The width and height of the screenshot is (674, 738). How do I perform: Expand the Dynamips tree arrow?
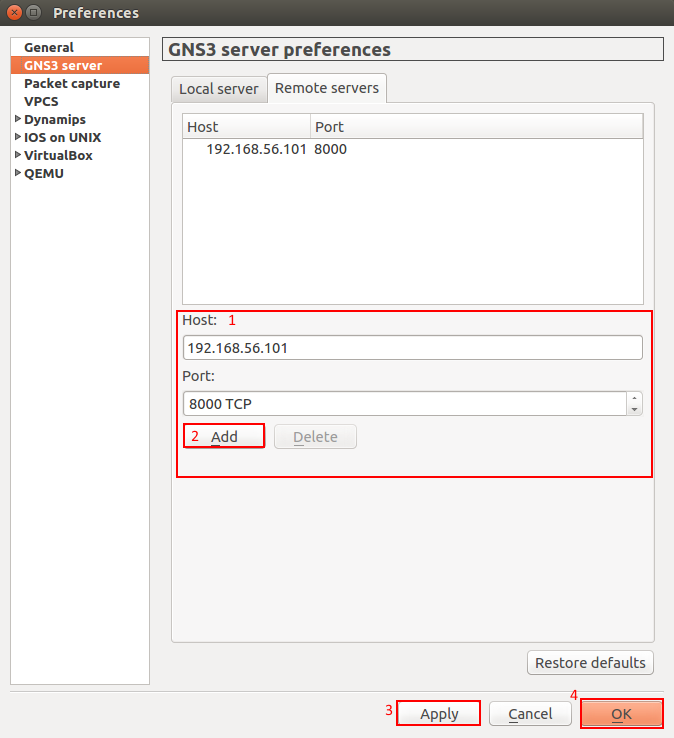(18, 119)
